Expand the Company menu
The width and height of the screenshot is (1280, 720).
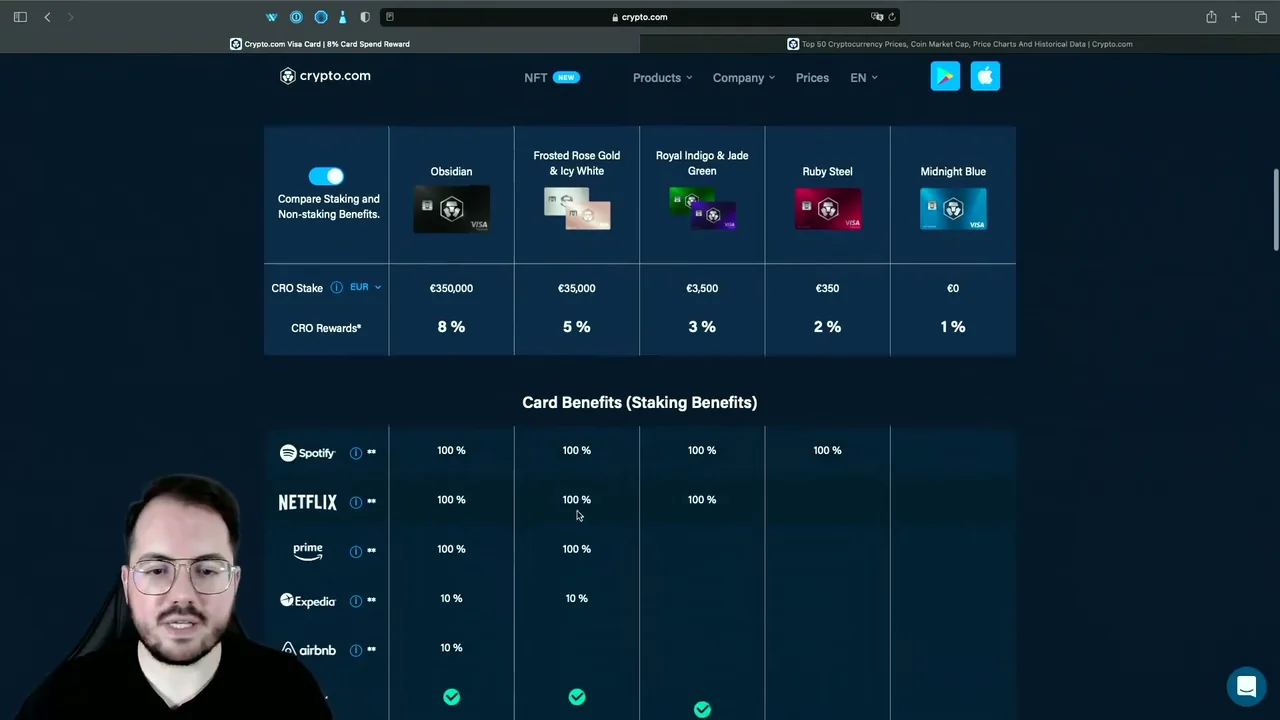[744, 78]
